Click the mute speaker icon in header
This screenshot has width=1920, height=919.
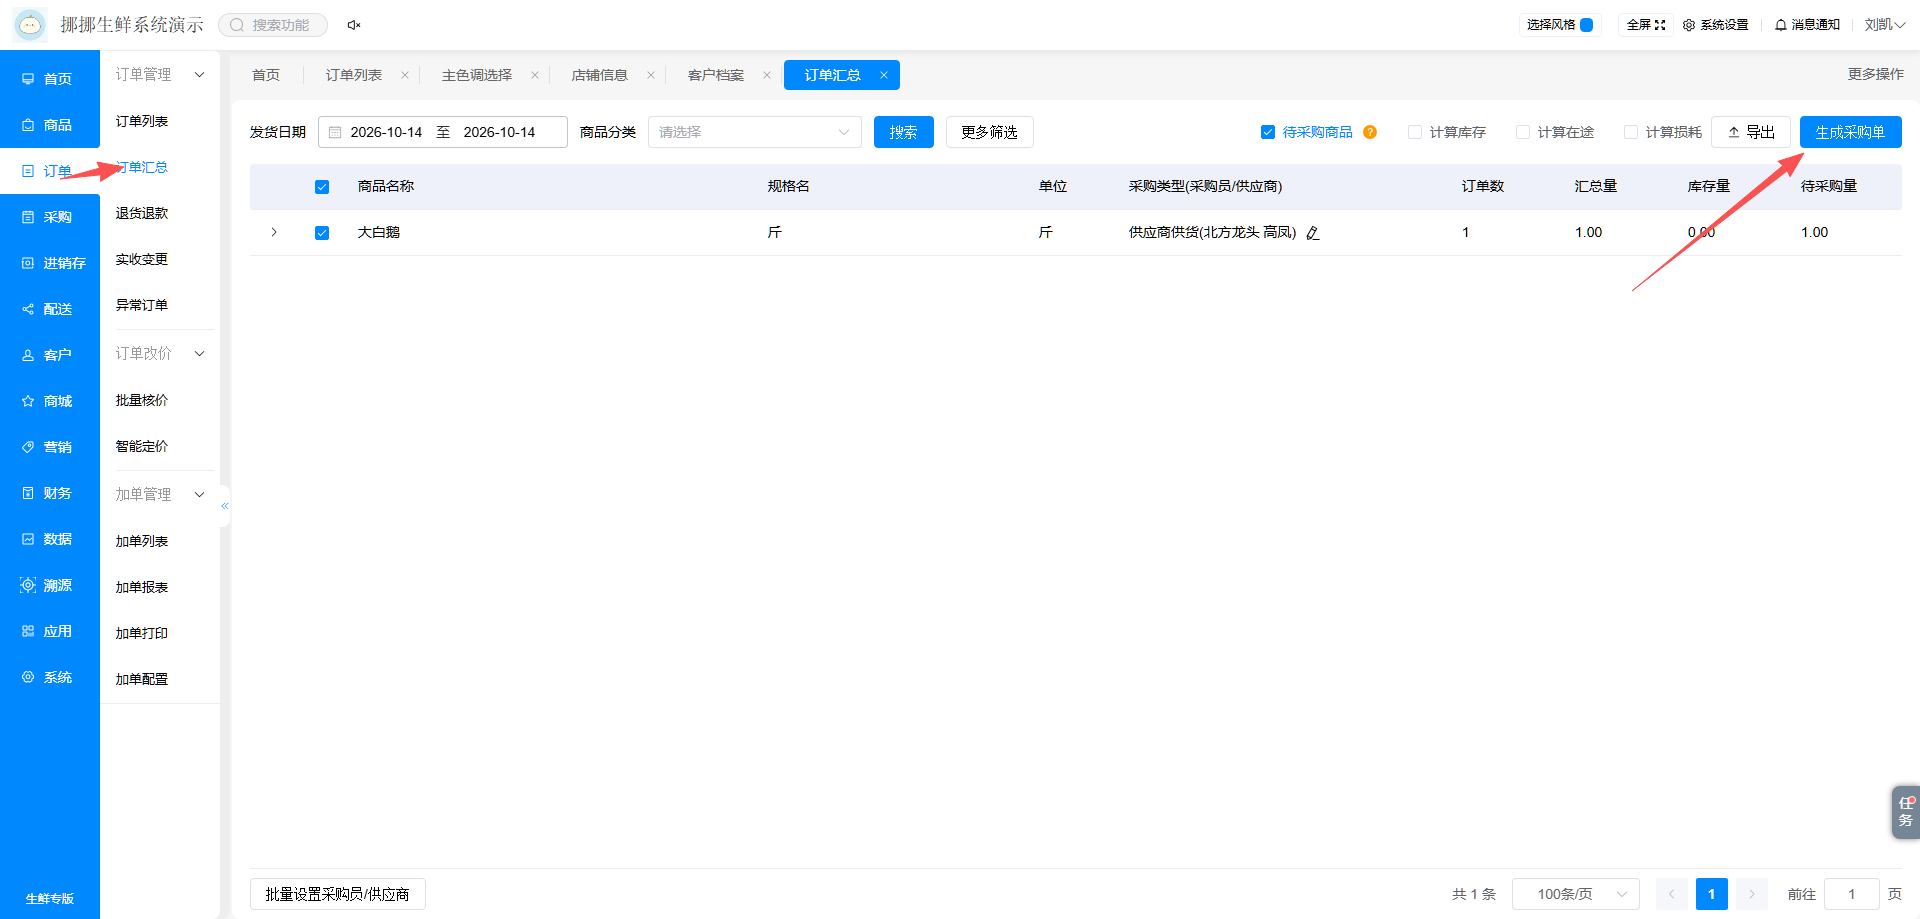coord(353,25)
